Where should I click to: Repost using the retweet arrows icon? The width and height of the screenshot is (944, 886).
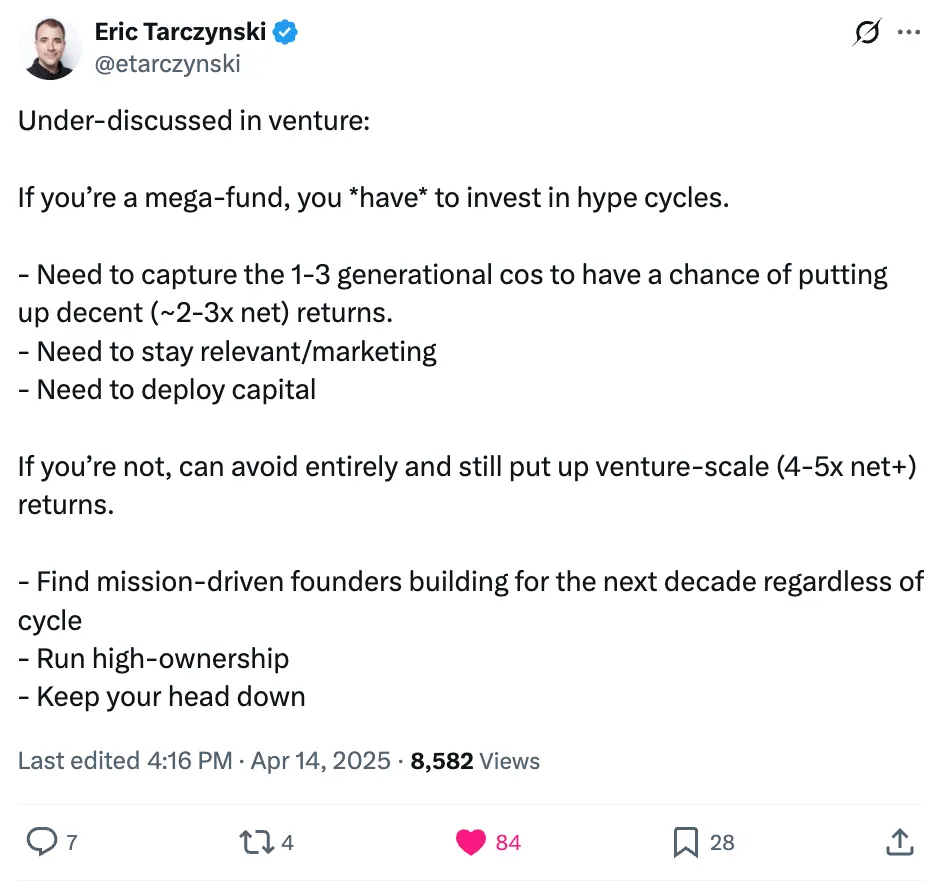(258, 842)
